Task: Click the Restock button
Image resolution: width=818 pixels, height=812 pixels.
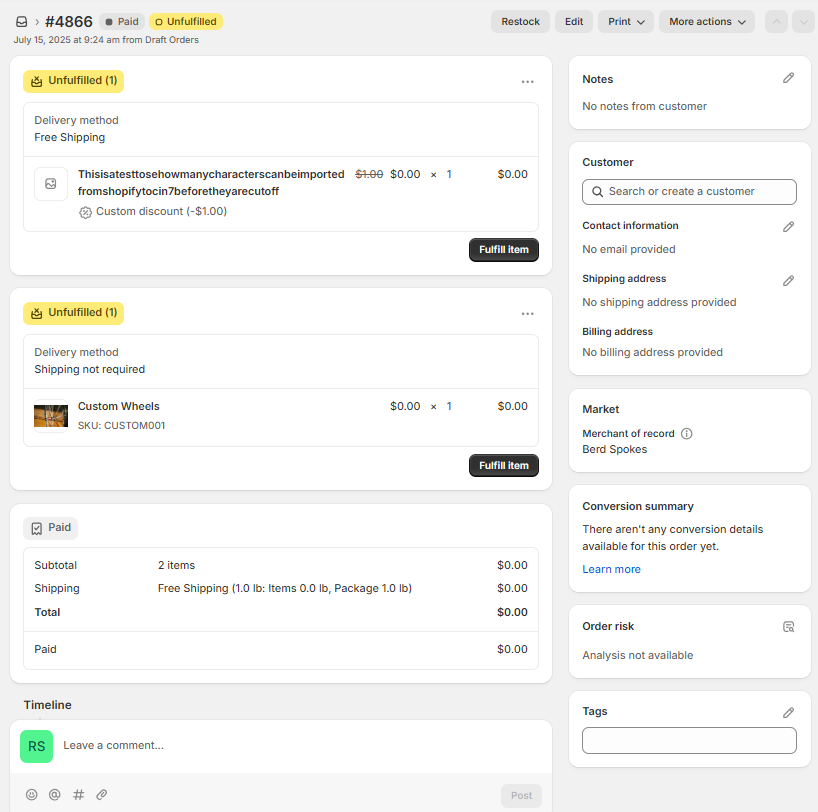Action: tap(520, 22)
